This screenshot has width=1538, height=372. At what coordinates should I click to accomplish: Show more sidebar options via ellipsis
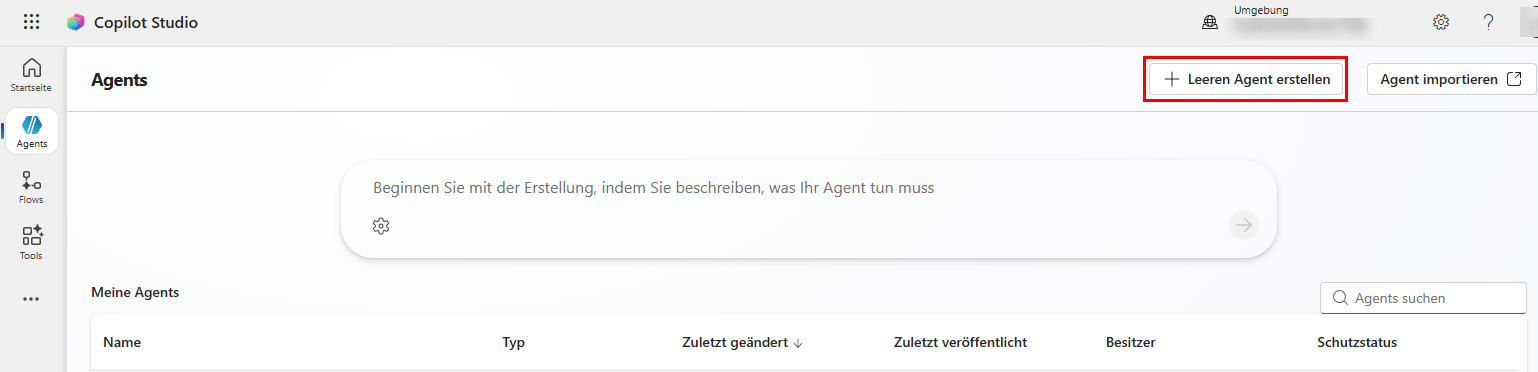(x=32, y=299)
